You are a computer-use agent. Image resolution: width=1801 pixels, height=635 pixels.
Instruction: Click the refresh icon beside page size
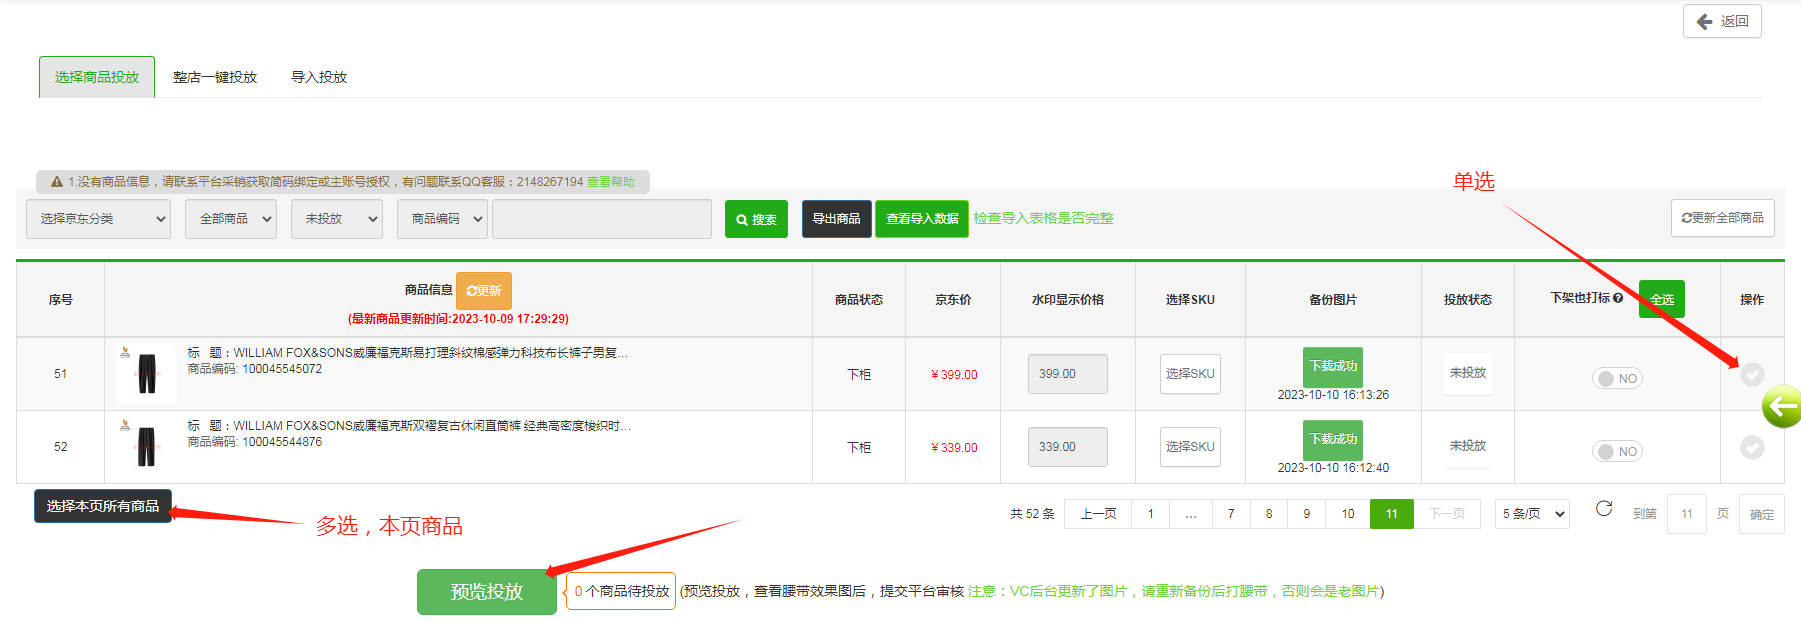[x=1604, y=509]
